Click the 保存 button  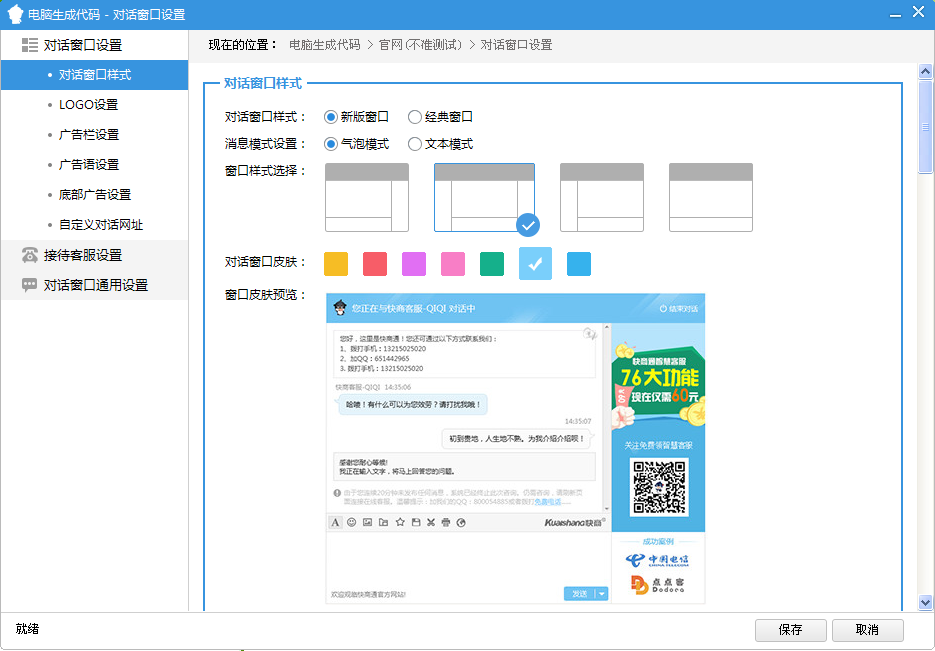pos(790,630)
